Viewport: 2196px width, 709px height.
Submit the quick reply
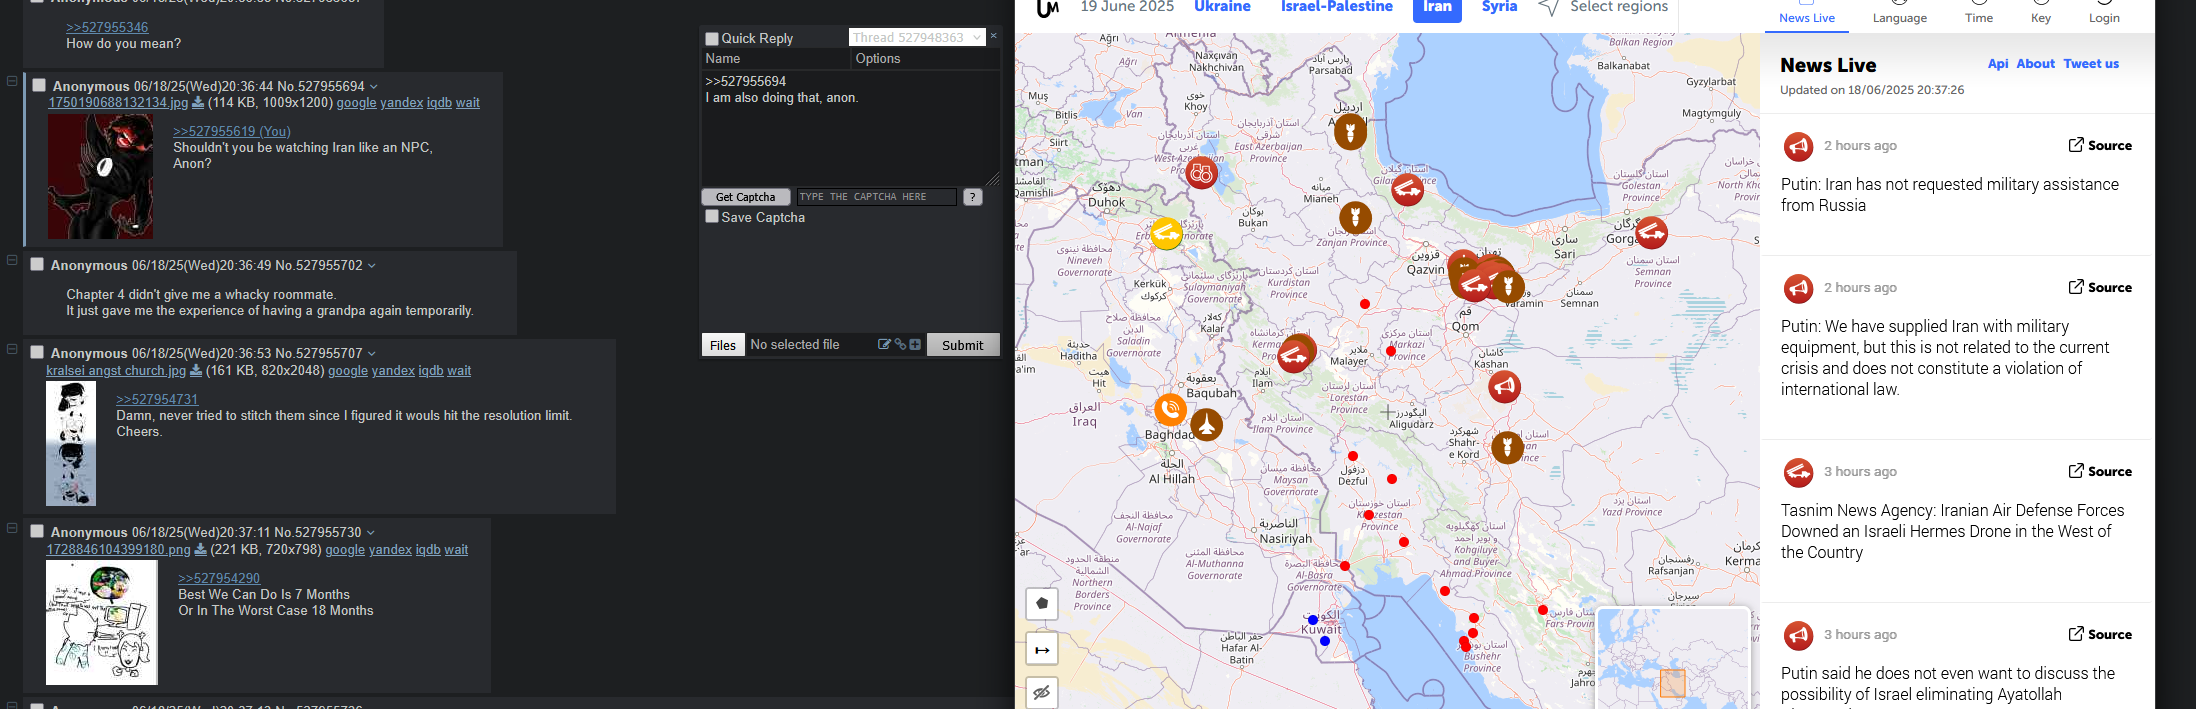point(963,344)
